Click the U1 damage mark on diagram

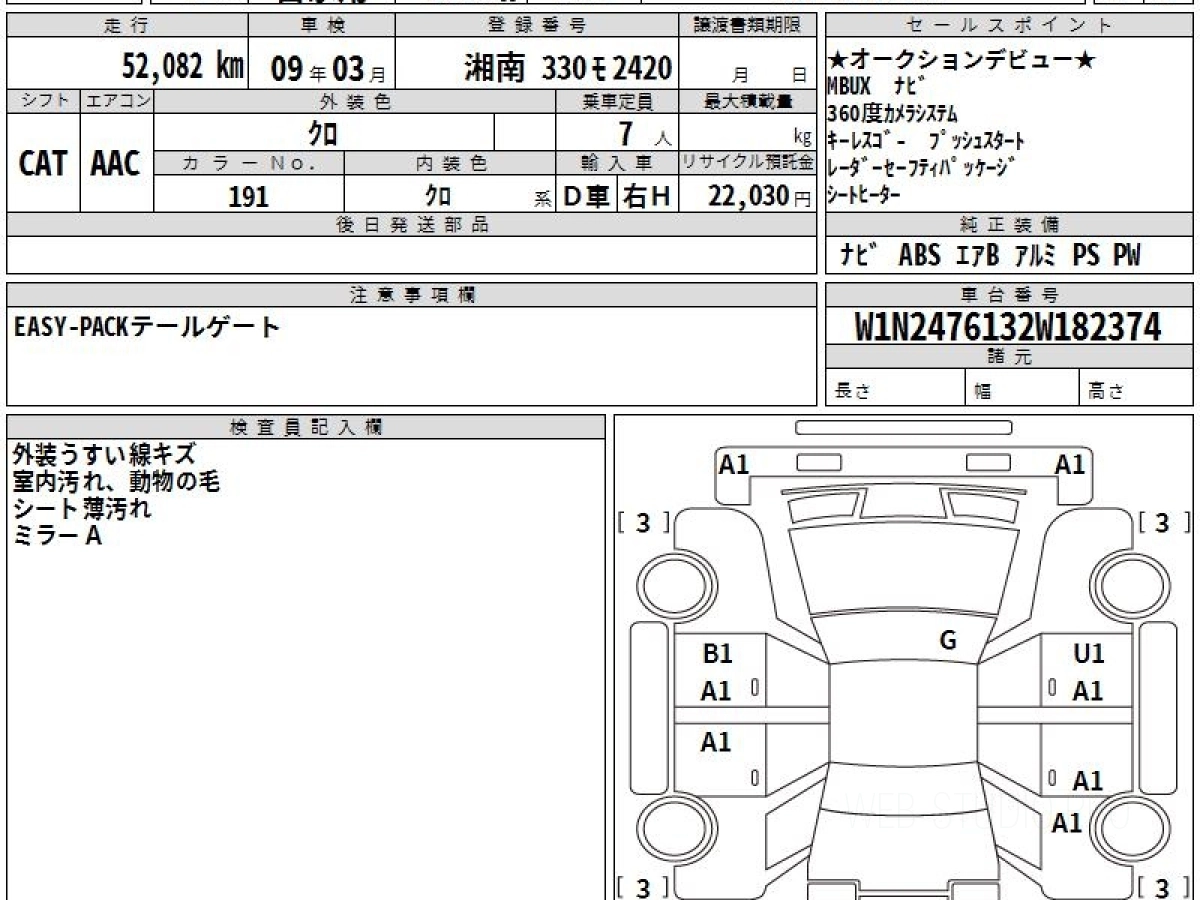[1088, 654]
